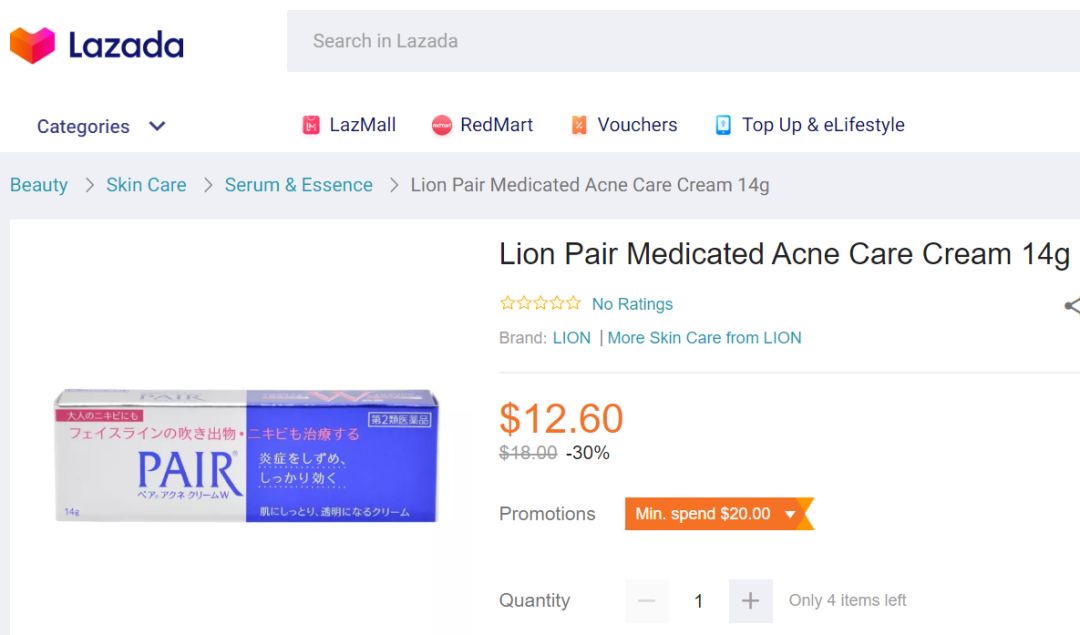1080x635 pixels.
Task: Open the LazMall menu link
Action: (x=362, y=125)
